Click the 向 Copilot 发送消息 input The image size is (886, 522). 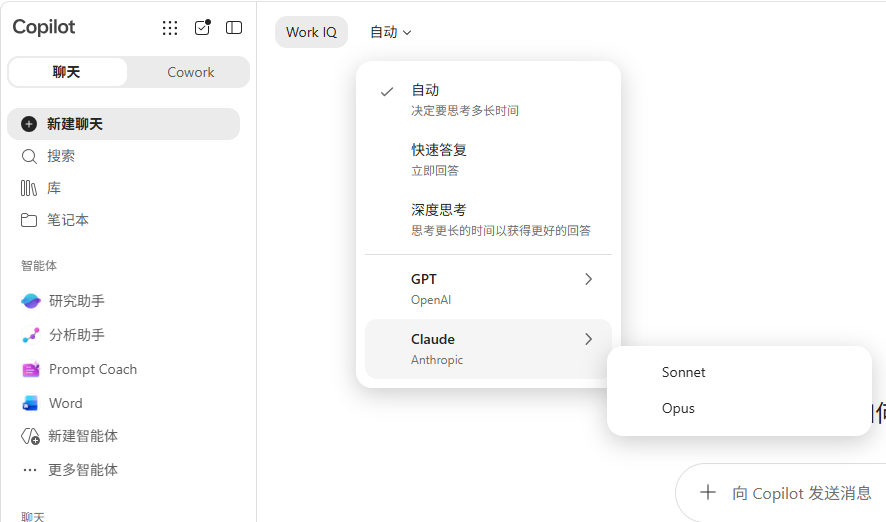pyautogui.click(x=802, y=493)
